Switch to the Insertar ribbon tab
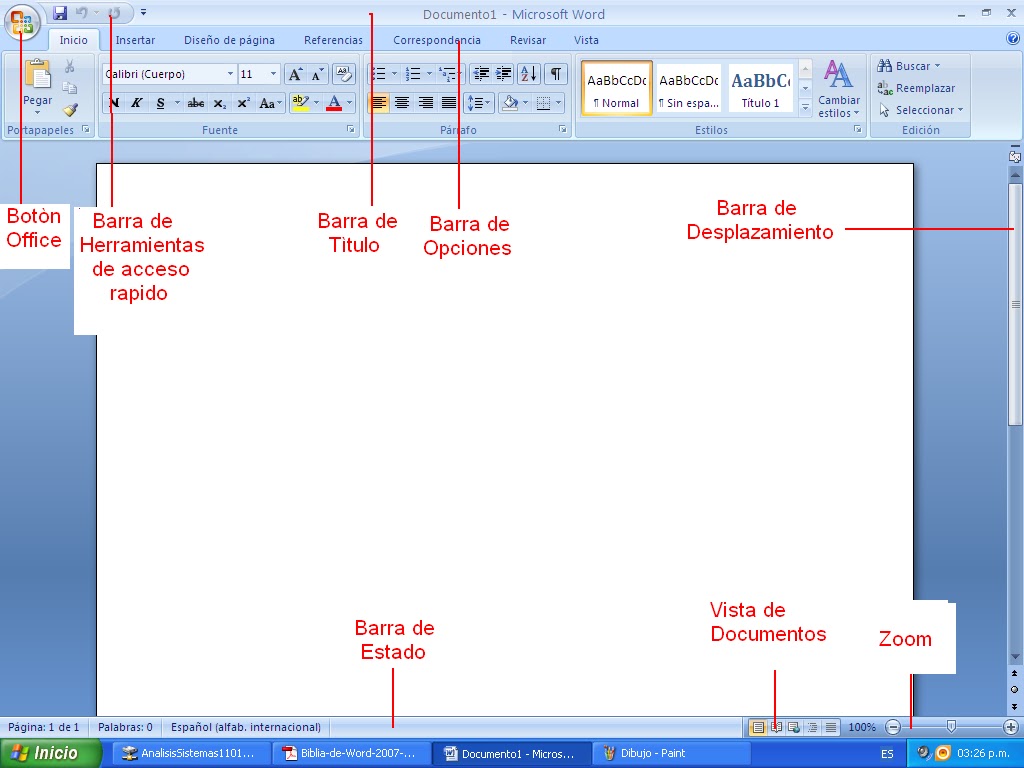This screenshot has height=768, width=1024. click(x=135, y=40)
